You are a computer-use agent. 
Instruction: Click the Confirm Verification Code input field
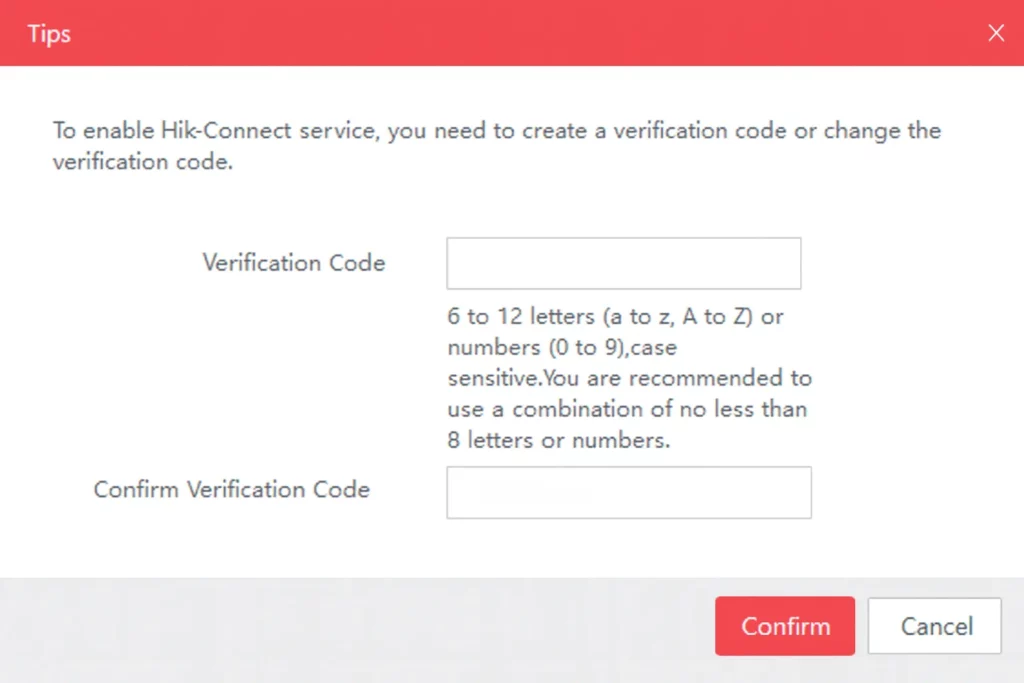(628, 492)
